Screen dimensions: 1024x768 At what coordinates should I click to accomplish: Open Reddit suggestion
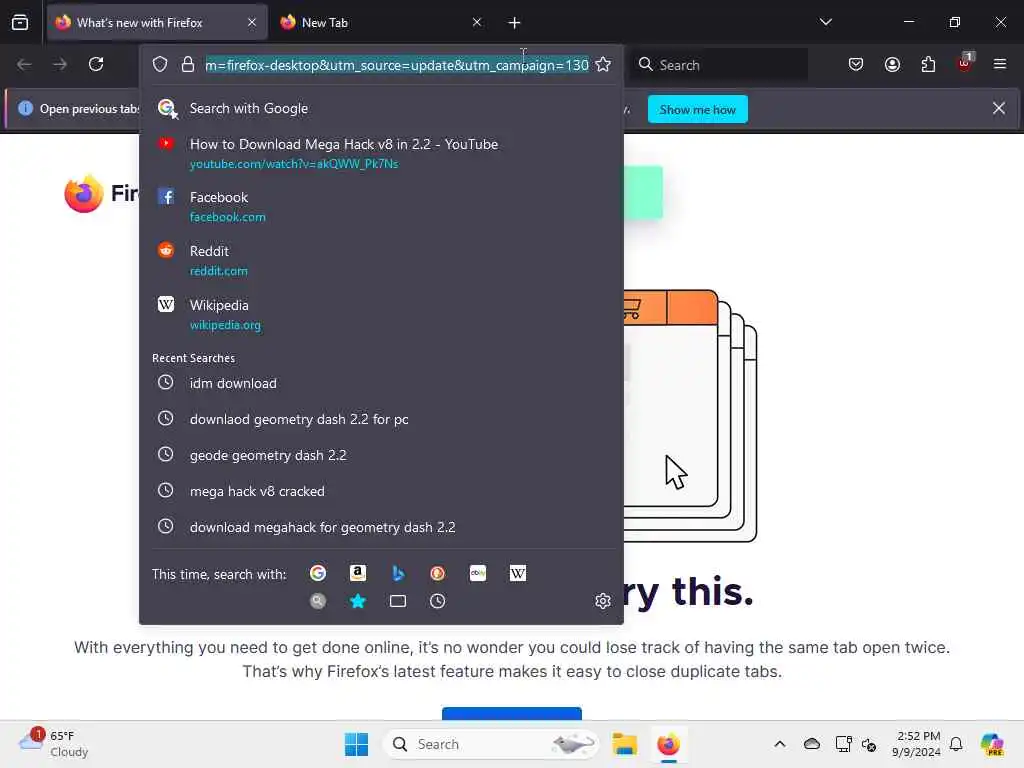coord(381,261)
